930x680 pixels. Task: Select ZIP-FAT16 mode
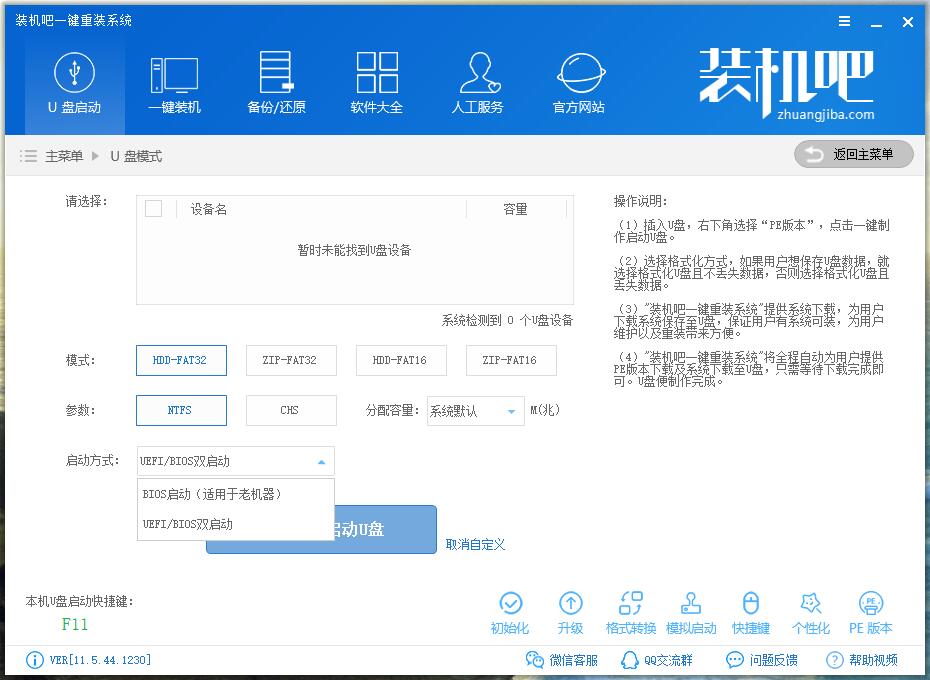tap(511, 360)
